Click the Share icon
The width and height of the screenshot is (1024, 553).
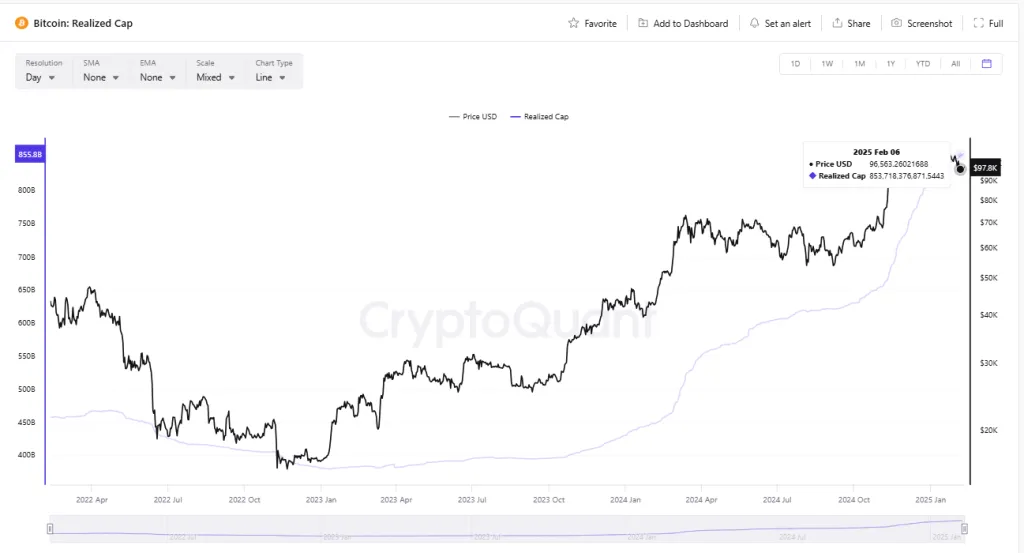[x=837, y=23]
